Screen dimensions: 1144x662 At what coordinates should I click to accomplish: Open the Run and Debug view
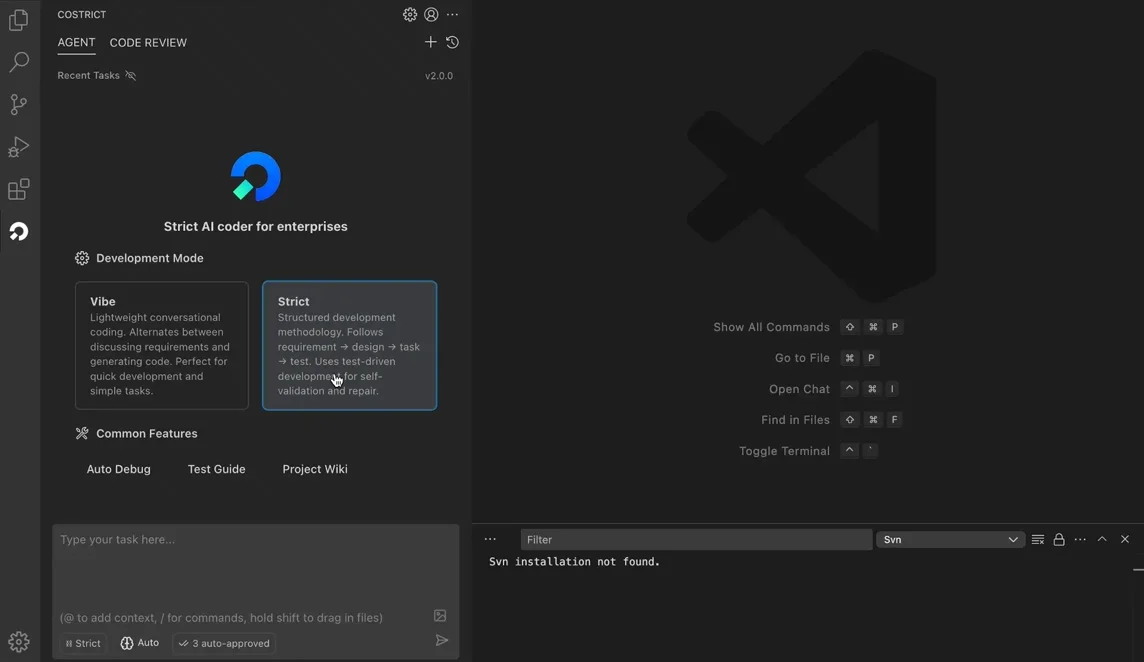pyautogui.click(x=19, y=147)
